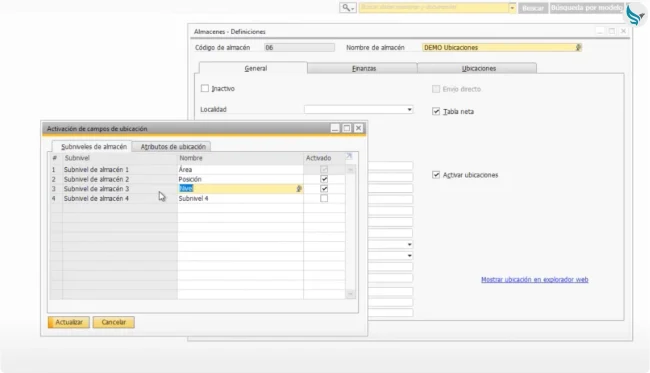This screenshot has width=650, height=373.
Task: Click scroll down arrow in sublevels table
Action: [350, 294]
